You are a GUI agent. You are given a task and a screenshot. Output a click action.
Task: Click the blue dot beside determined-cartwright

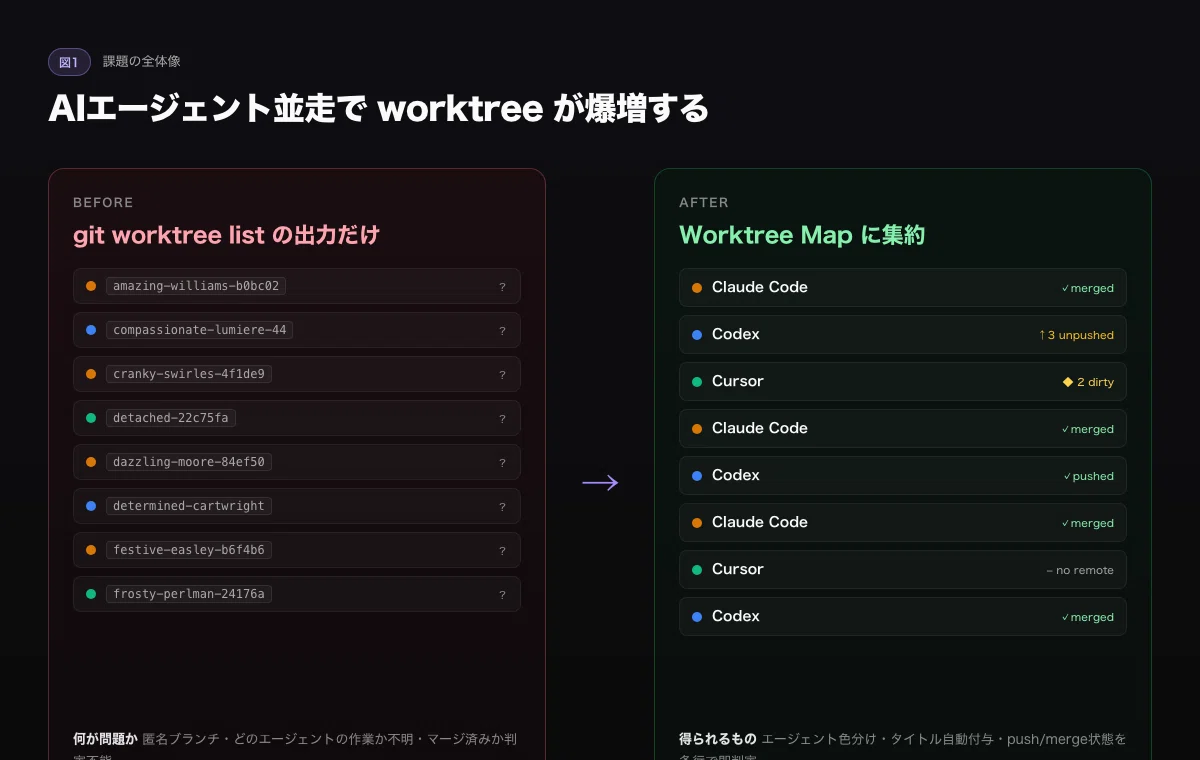(x=91, y=506)
